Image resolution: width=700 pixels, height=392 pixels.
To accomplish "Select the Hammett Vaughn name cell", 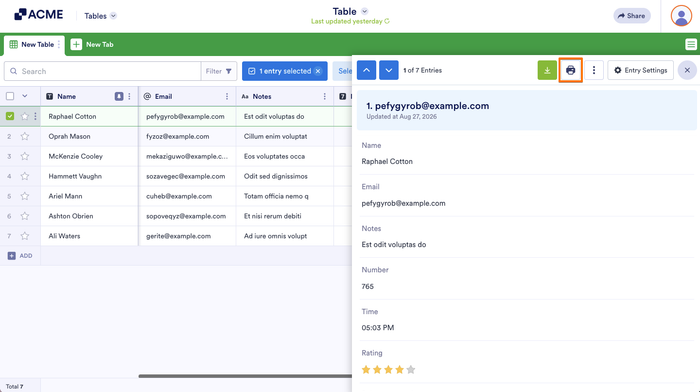I will click(x=89, y=176).
